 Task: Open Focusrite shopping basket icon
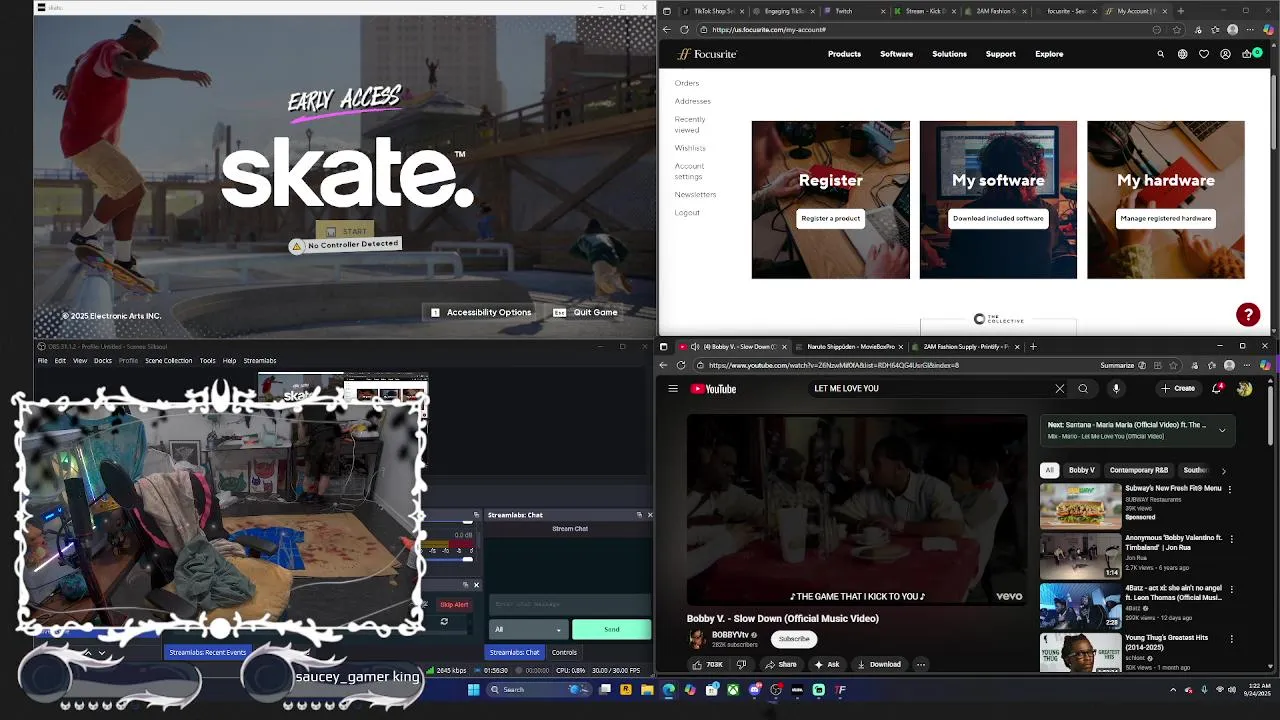coord(1246,54)
